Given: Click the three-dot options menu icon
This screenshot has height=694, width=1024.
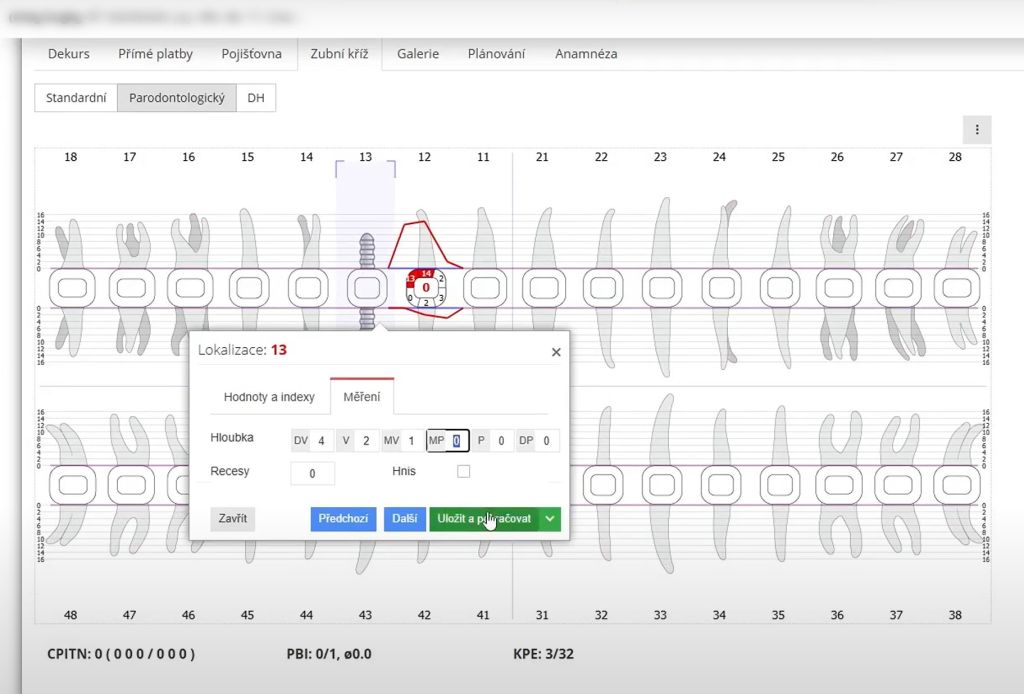Looking at the screenshot, I should (976, 129).
